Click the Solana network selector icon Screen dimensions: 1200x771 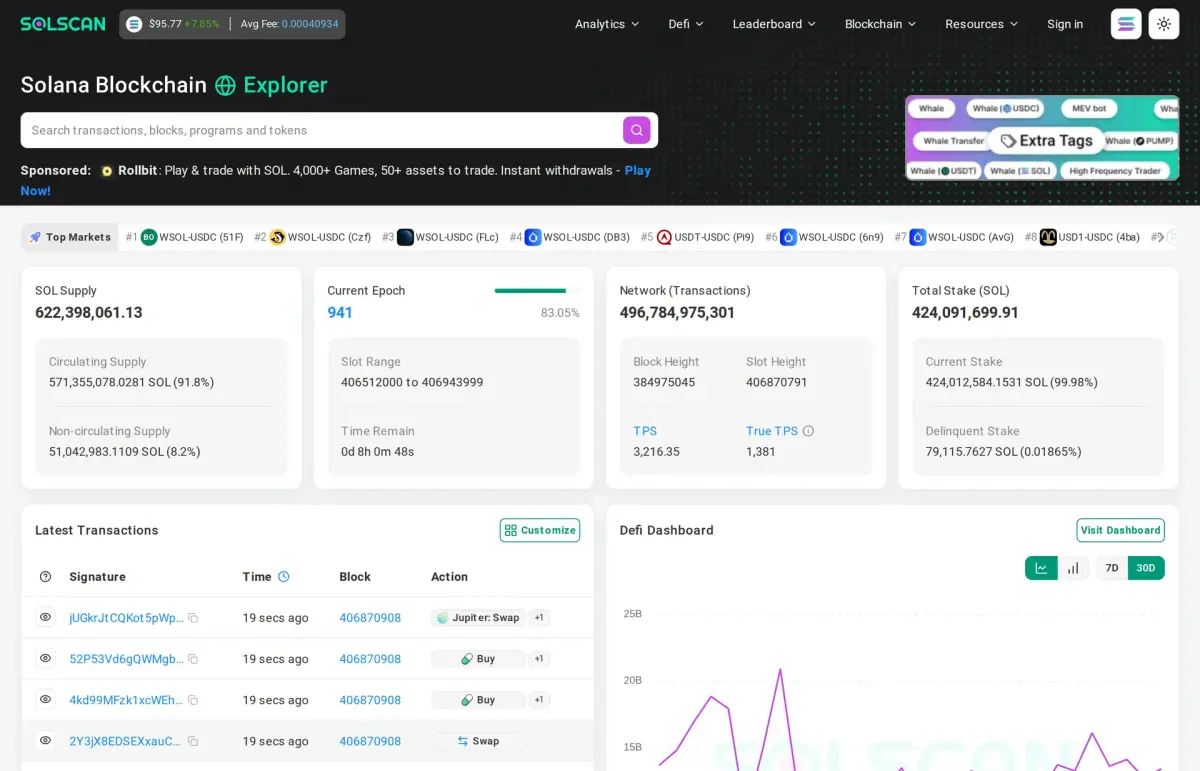(1126, 24)
